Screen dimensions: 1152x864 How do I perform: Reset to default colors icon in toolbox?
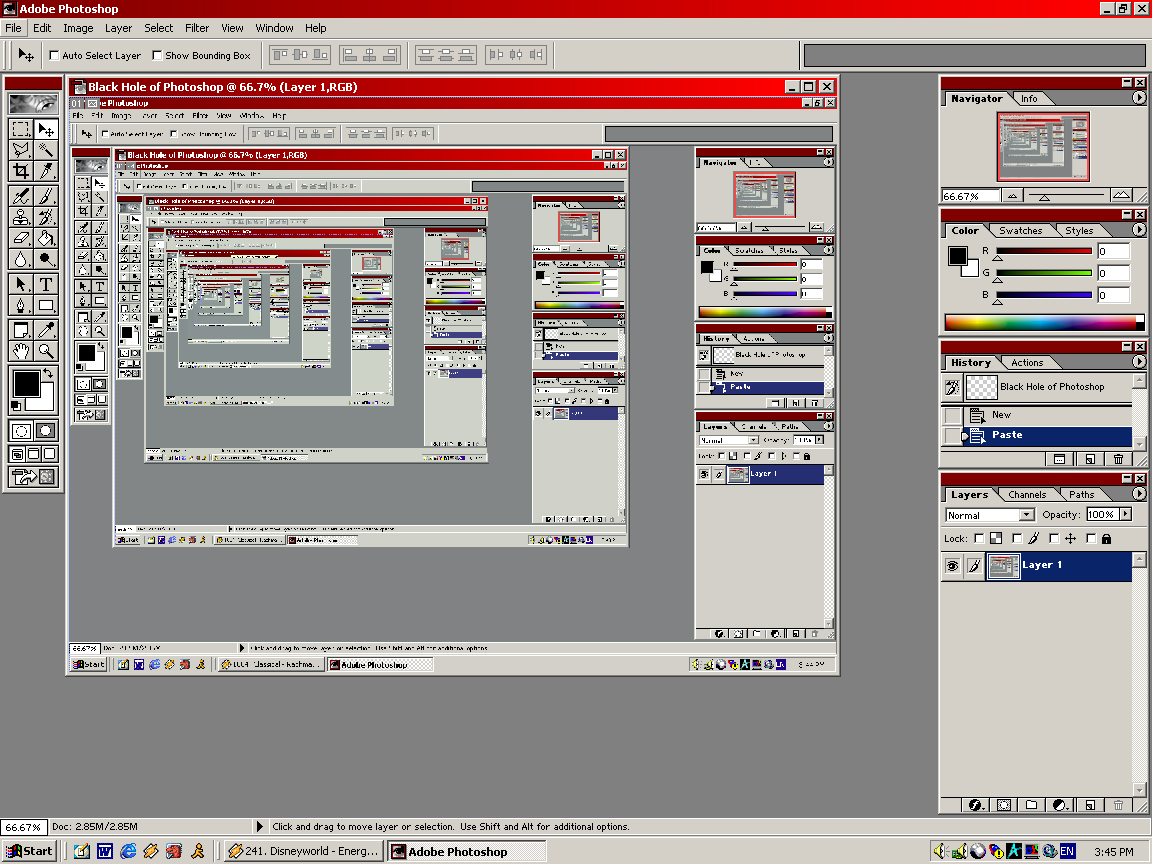[x=16, y=406]
